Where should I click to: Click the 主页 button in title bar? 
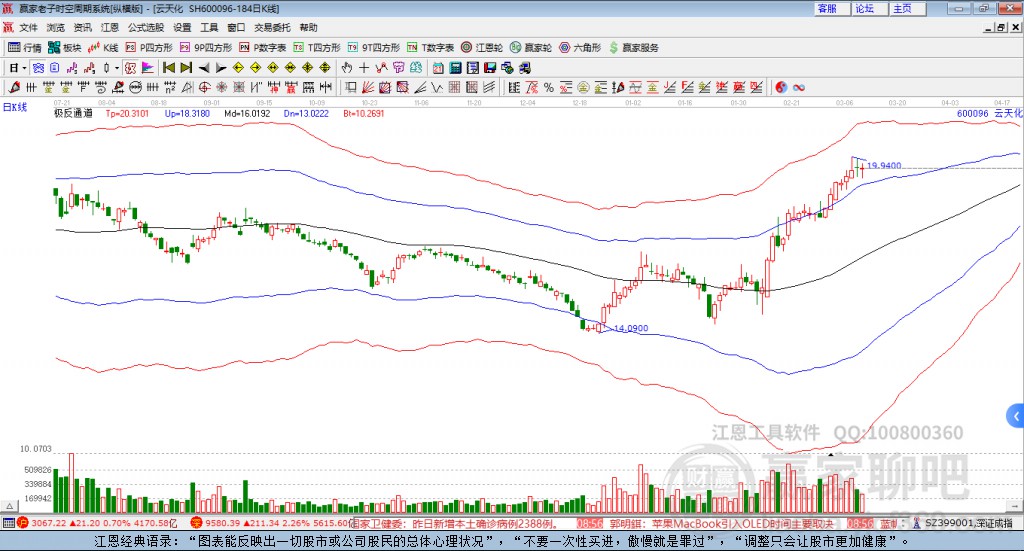[x=908, y=8]
